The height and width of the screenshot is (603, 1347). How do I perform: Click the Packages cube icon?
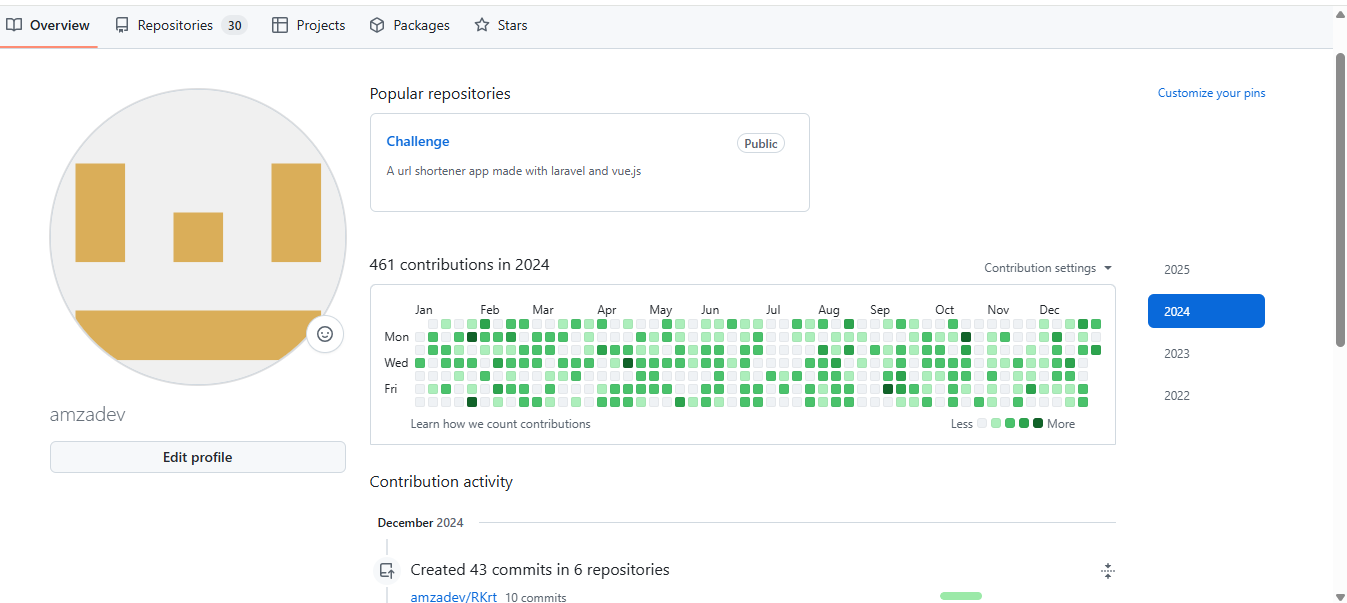[377, 25]
